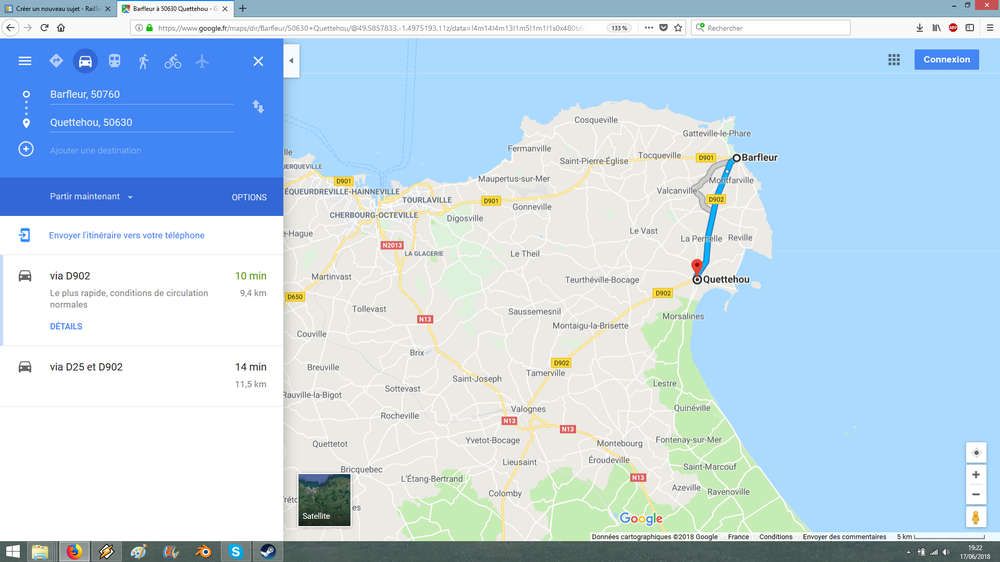This screenshot has width=1000, height=562.
Task: Open the Partir maintenant dropdown
Action: [x=91, y=196]
